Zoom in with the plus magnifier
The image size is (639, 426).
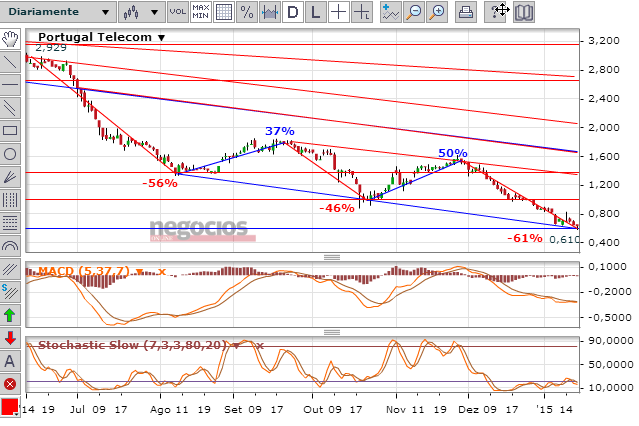tap(437, 12)
